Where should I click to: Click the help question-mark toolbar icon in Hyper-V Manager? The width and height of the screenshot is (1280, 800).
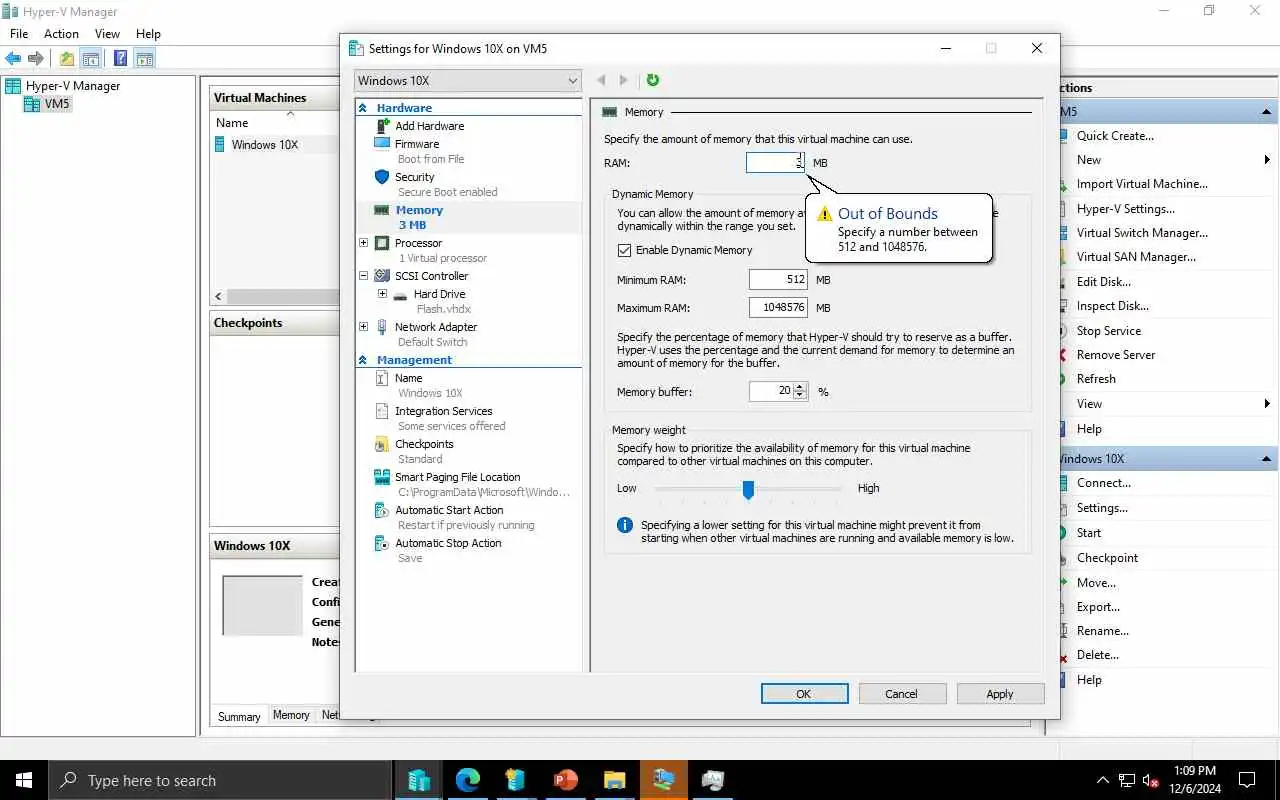120,59
